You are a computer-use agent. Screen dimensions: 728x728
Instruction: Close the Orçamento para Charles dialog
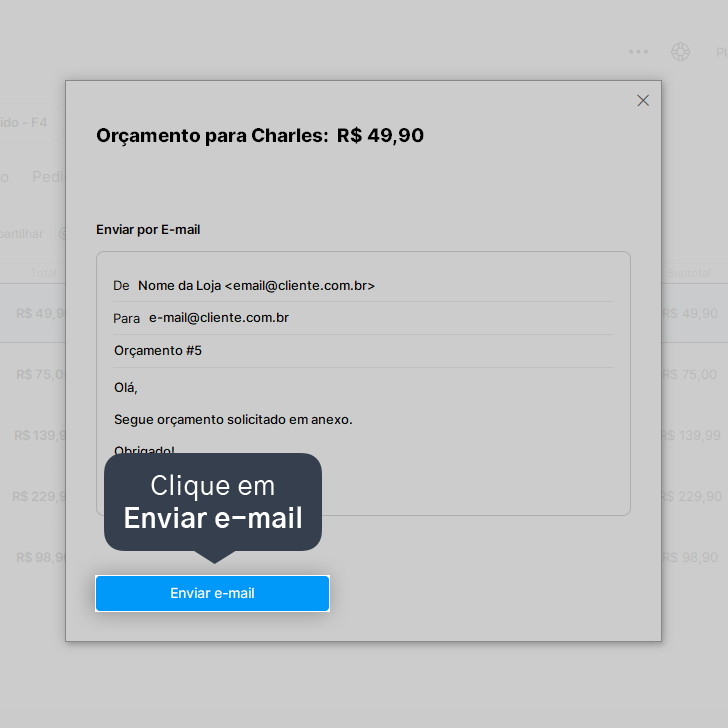tap(643, 100)
